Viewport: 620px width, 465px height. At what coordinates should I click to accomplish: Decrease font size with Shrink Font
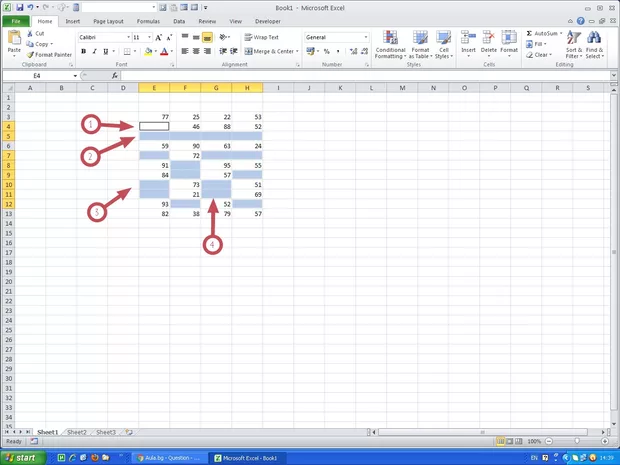click(169, 38)
